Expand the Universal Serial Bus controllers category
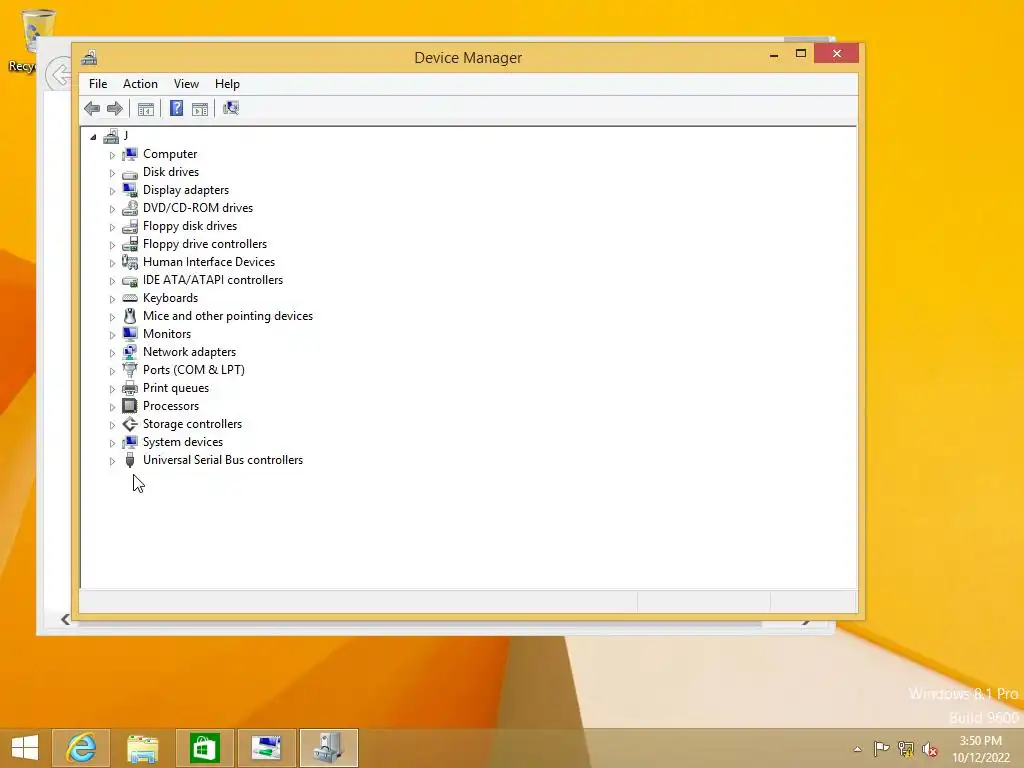 click(112, 460)
